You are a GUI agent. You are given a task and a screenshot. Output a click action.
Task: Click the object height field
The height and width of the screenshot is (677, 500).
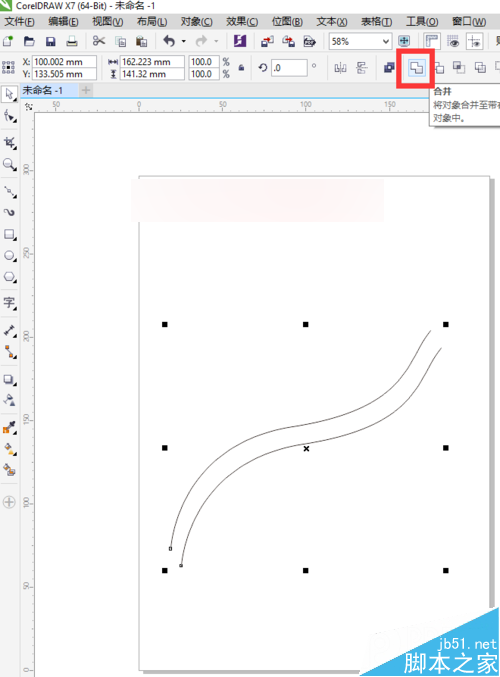(x=152, y=74)
